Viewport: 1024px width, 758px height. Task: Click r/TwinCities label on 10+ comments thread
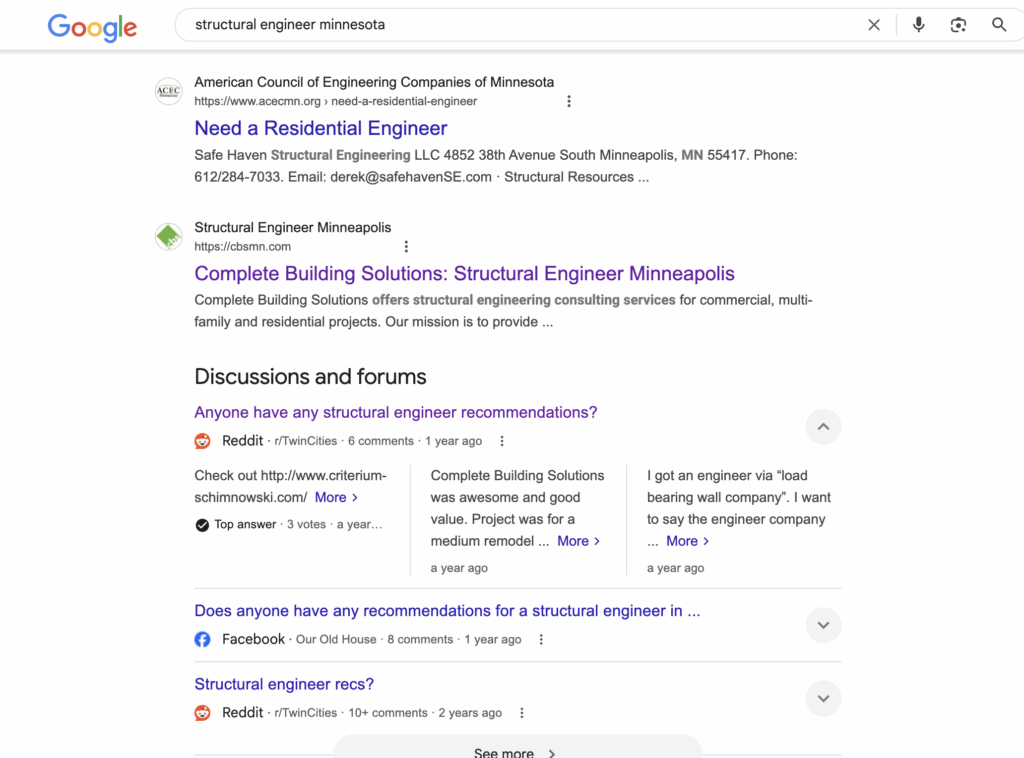click(306, 713)
